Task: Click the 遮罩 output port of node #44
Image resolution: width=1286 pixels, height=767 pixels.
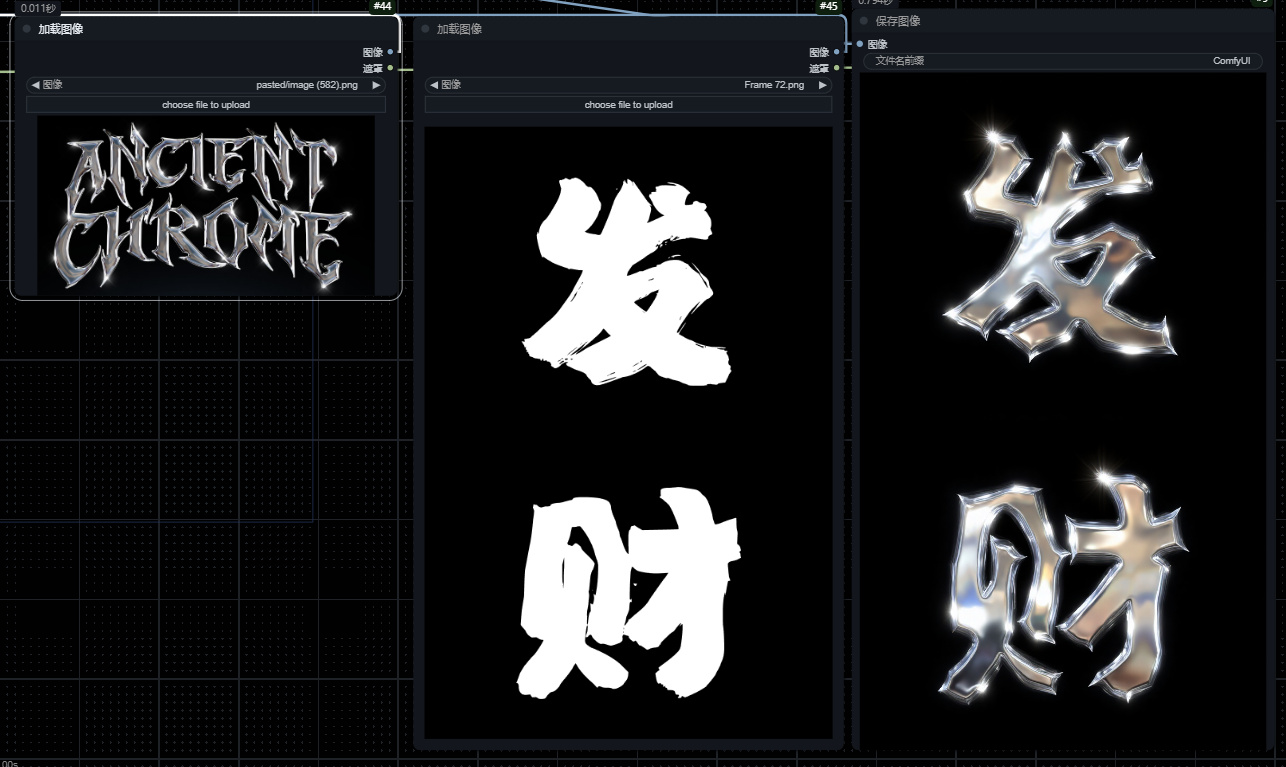Action: 390,68
